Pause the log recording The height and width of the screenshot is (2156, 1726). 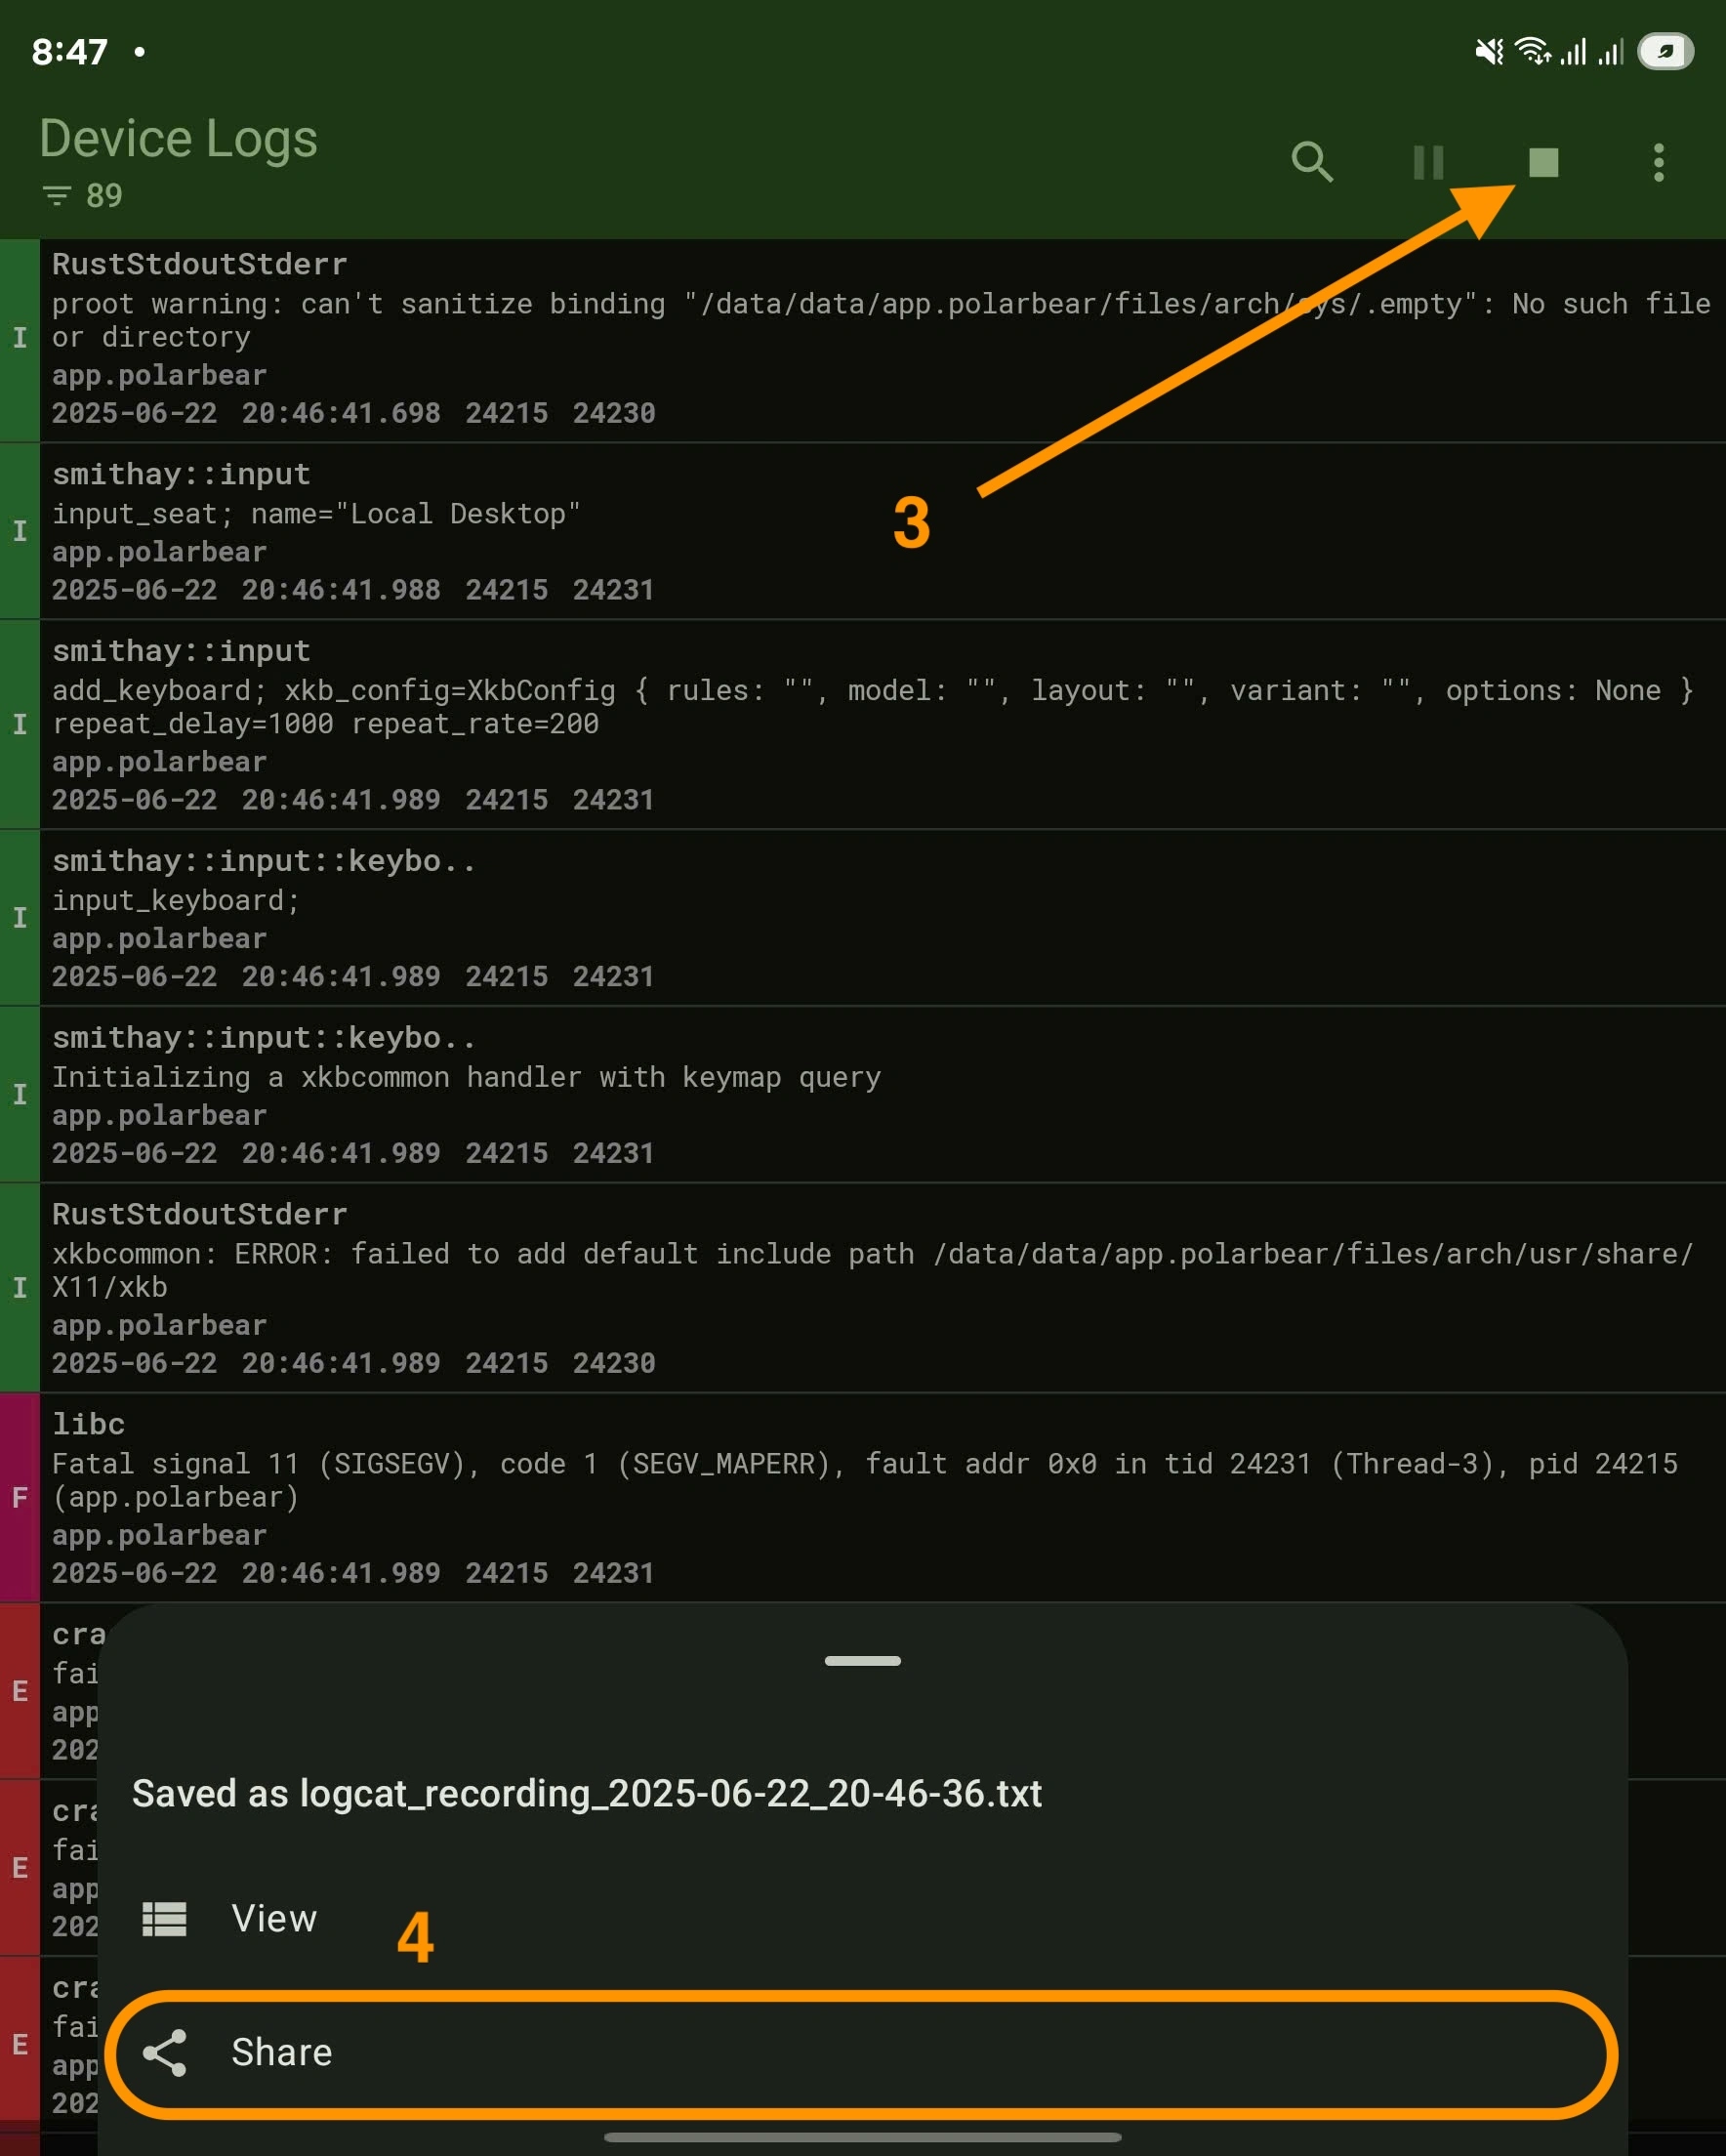pyautogui.click(x=1428, y=162)
